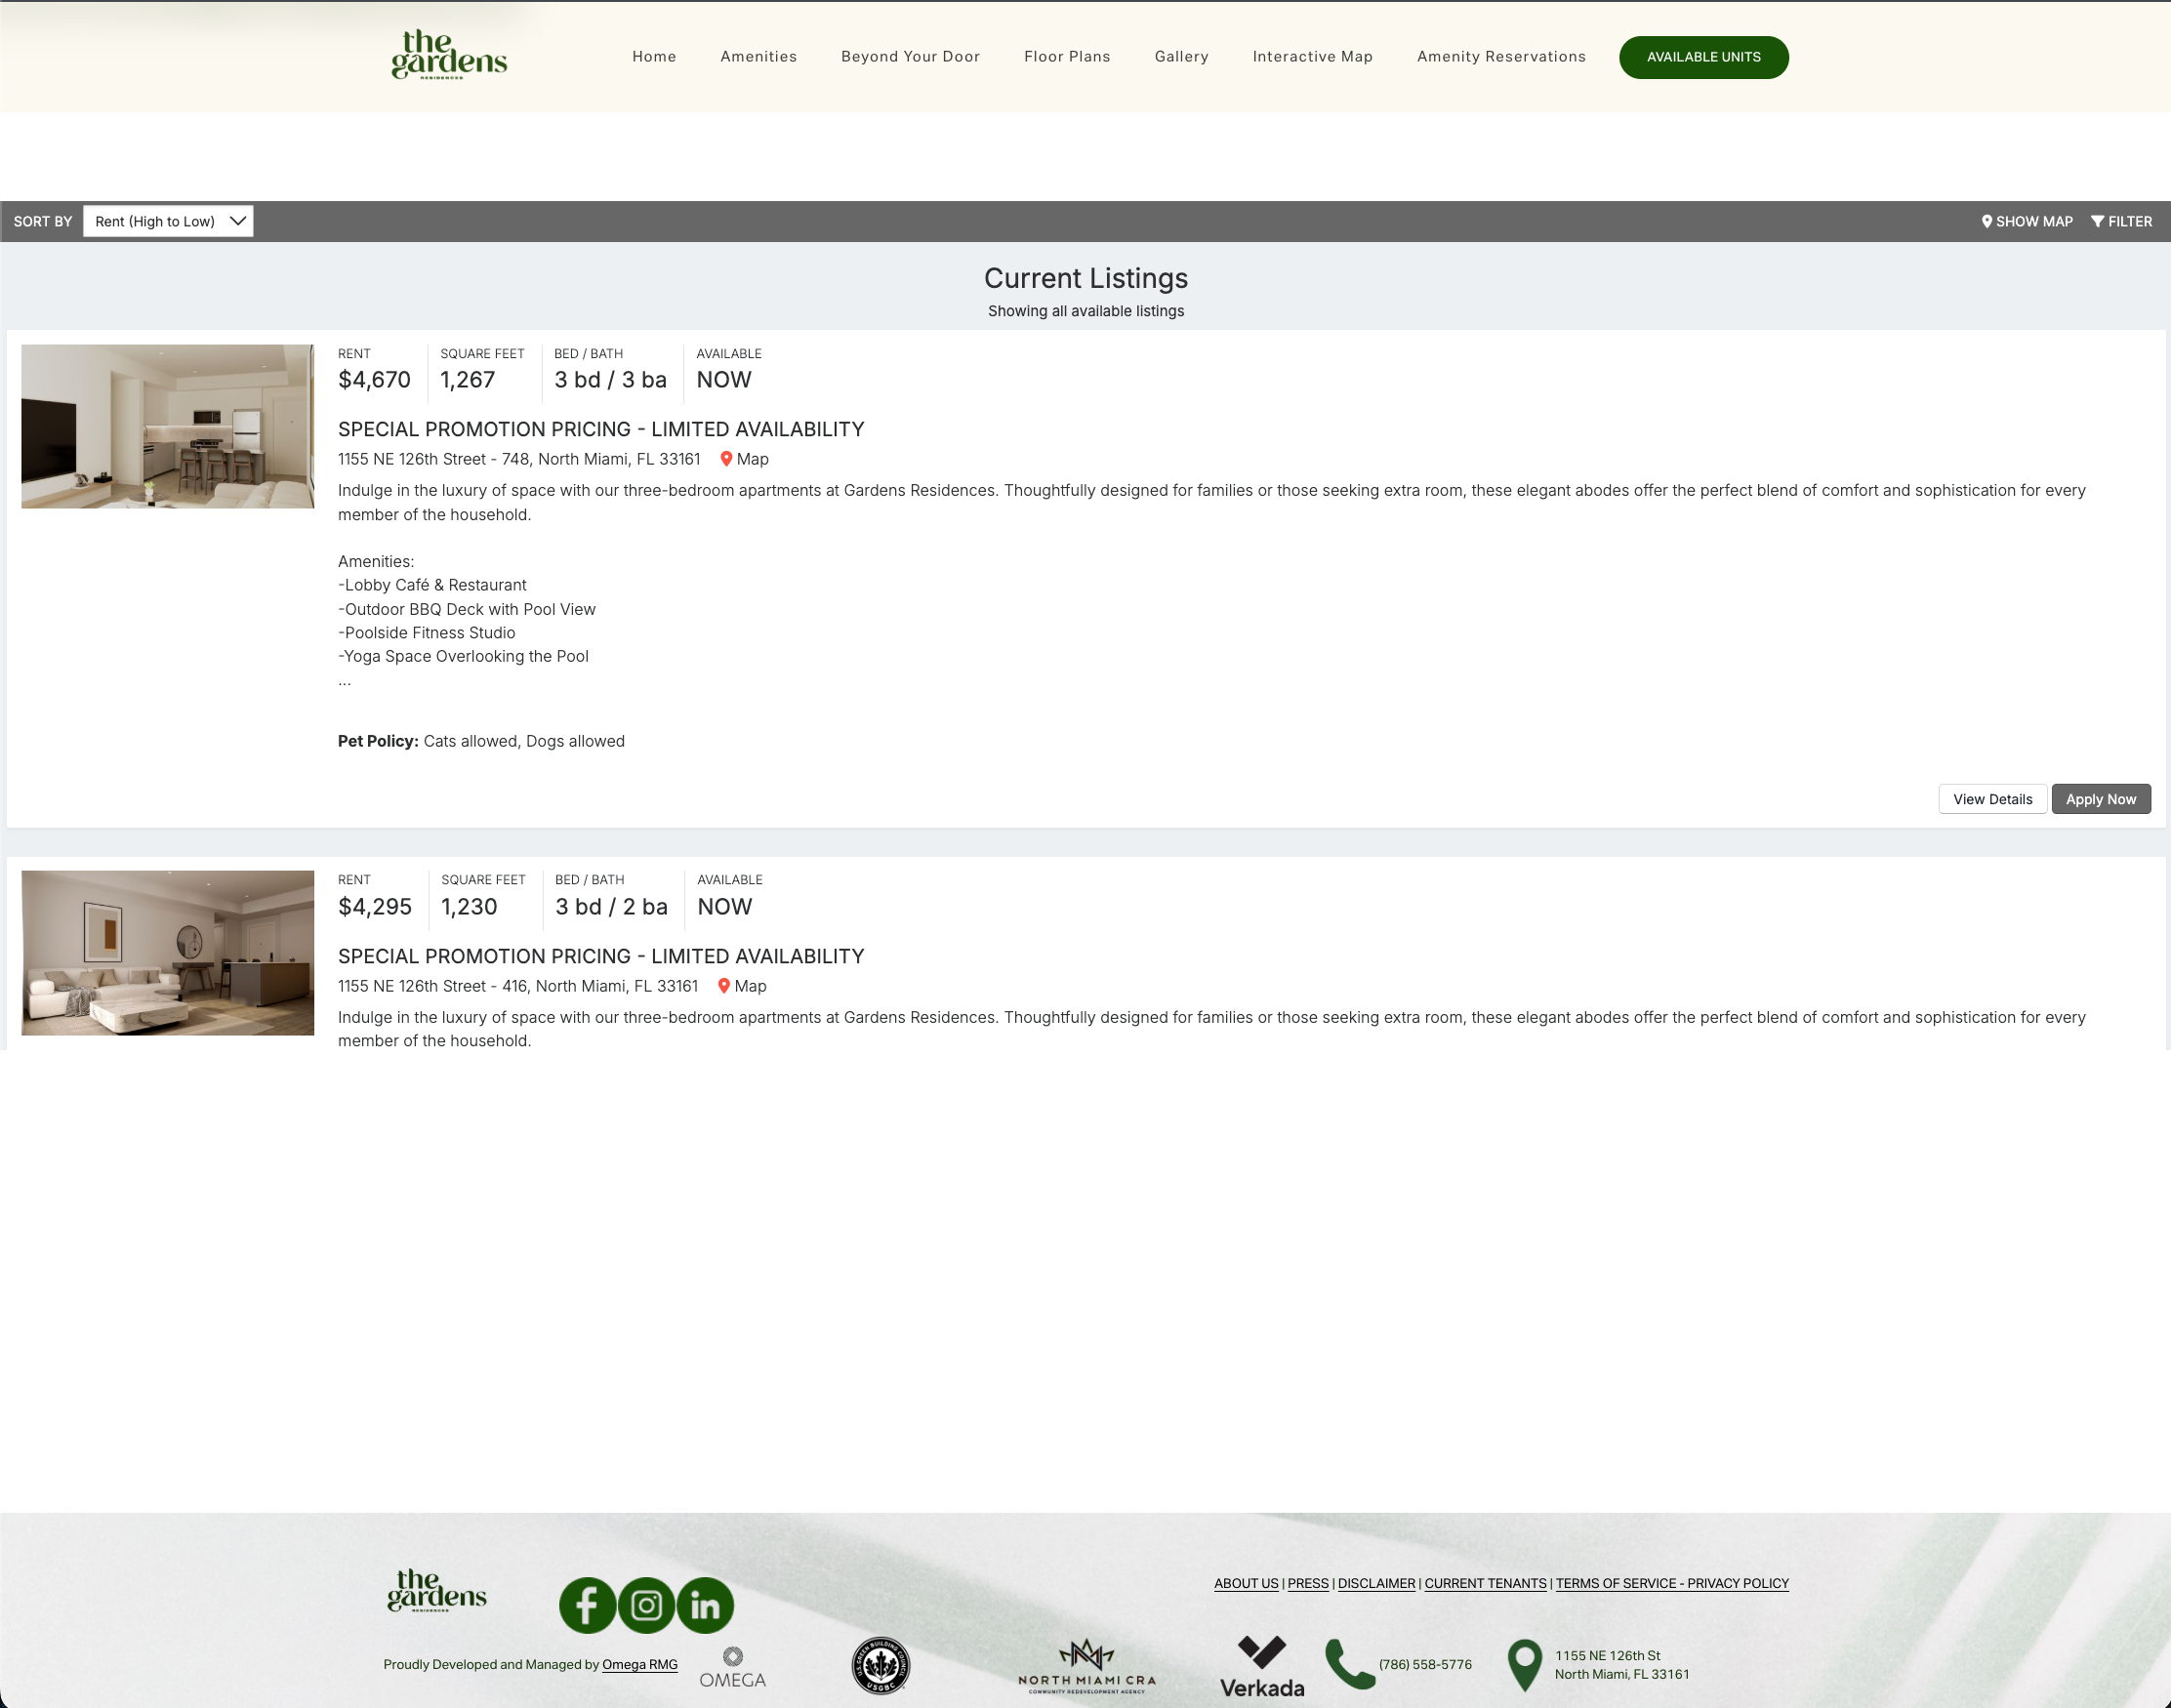This screenshot has height=1708, width=2171.
Task: Click the funnel icon beside FILTER
Action: pyautogui.click(x=2097, y=221)
